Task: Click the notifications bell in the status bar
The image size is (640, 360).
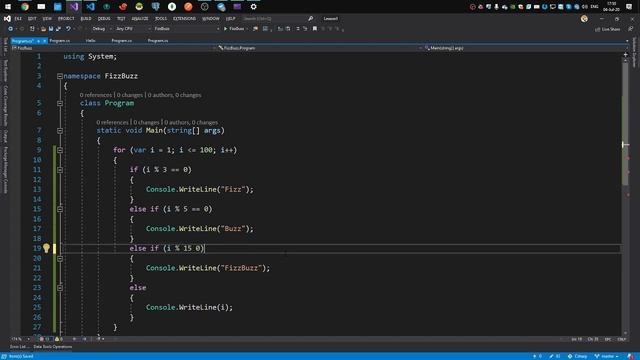Action: [x=631, y=356]
